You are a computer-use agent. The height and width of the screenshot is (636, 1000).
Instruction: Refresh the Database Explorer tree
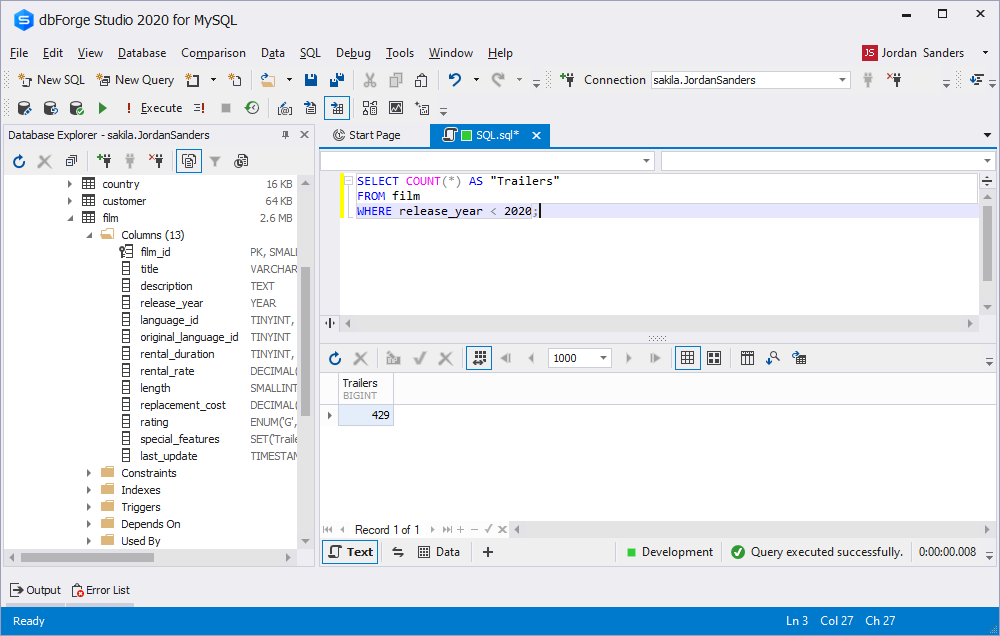click(x=19, y=161)
